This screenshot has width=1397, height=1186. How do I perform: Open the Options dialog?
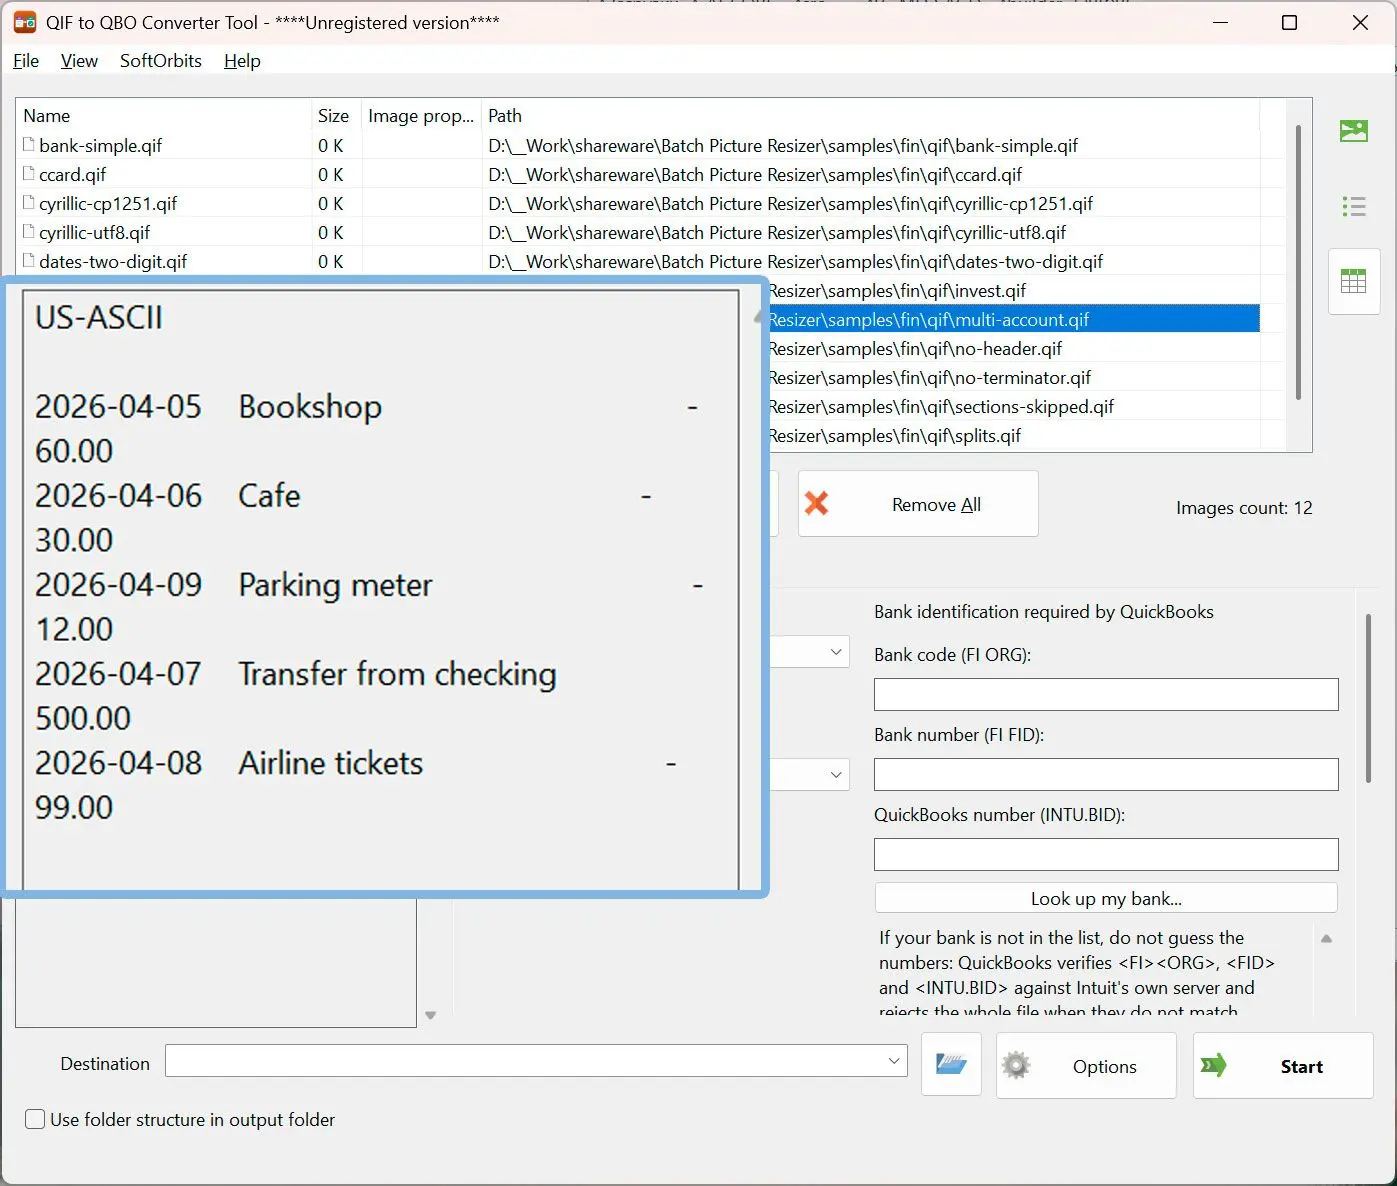coord(1086,1066)
